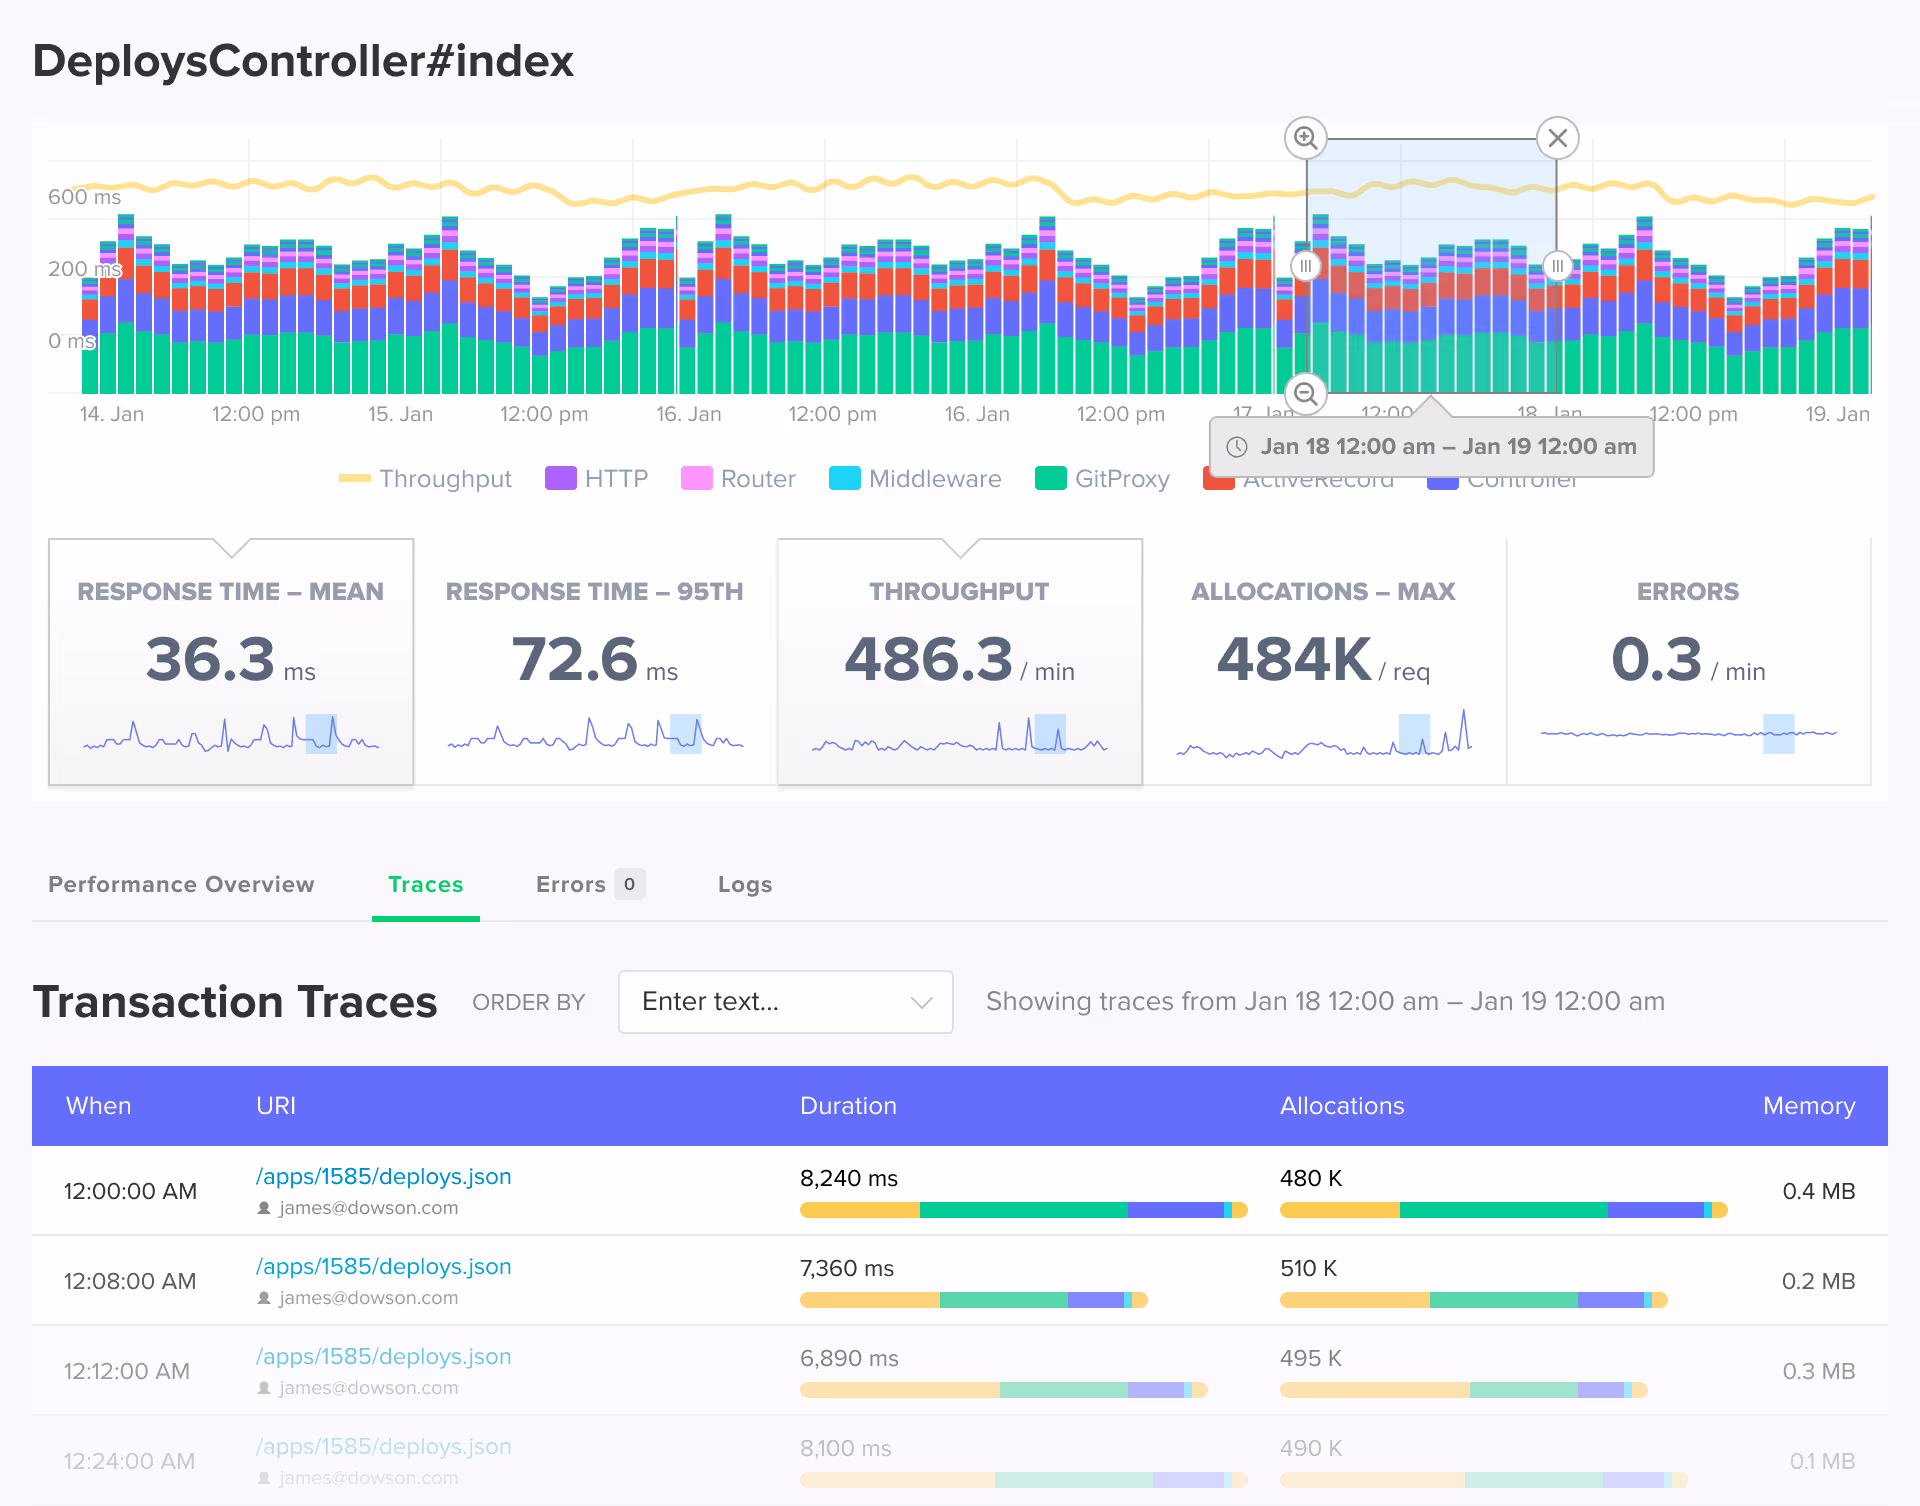Open the 12:08:00 AM deploys.json trace link
Image resolution: width=1920 pixels, height=1506 pixels.
coord(383,1266)
